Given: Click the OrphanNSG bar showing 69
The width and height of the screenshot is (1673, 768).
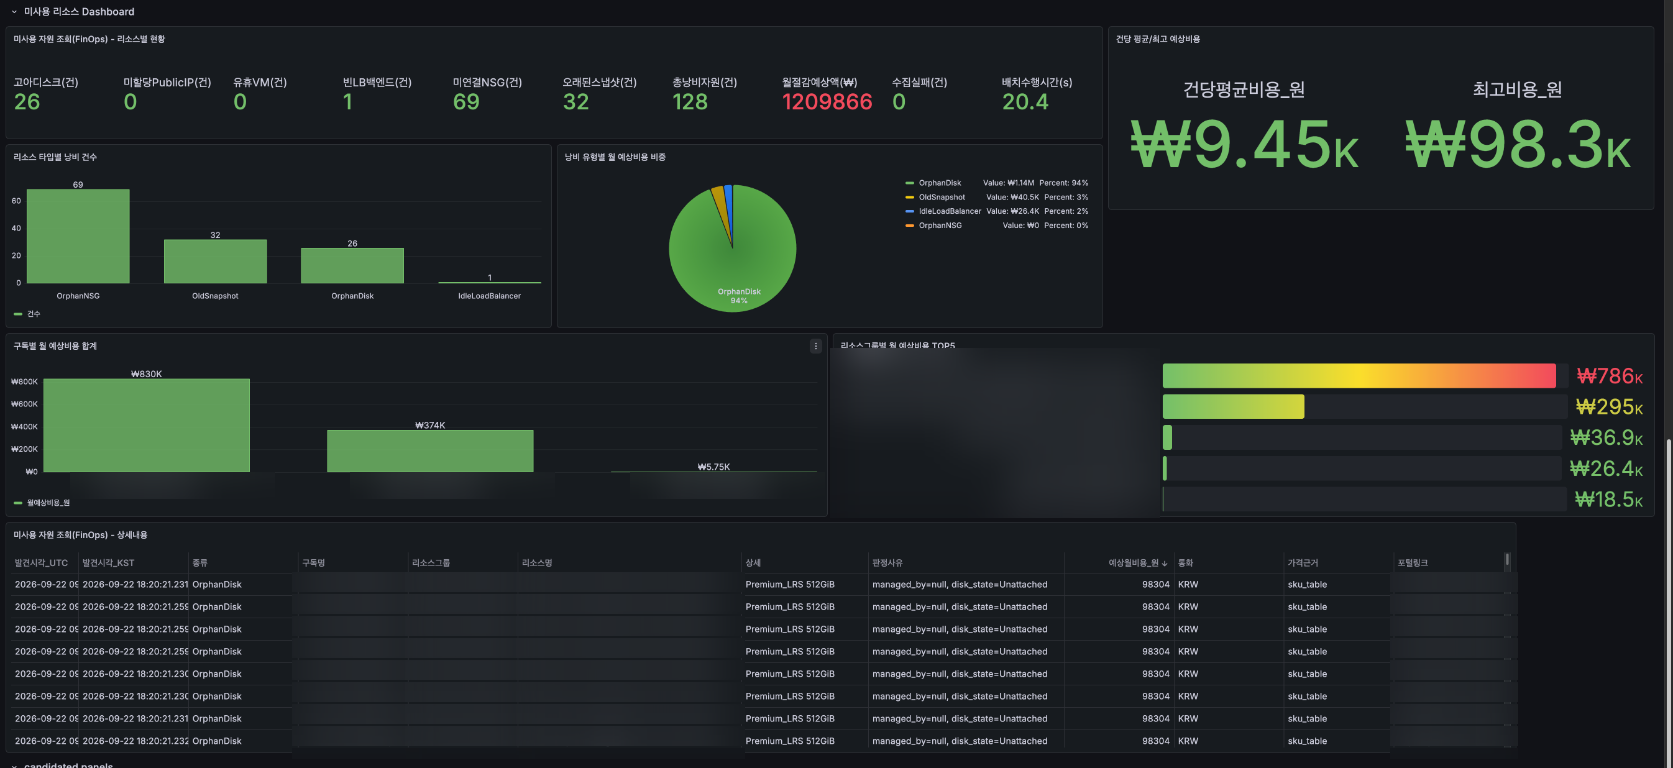Looking at the screenshot, I should [x=78, y=236].
